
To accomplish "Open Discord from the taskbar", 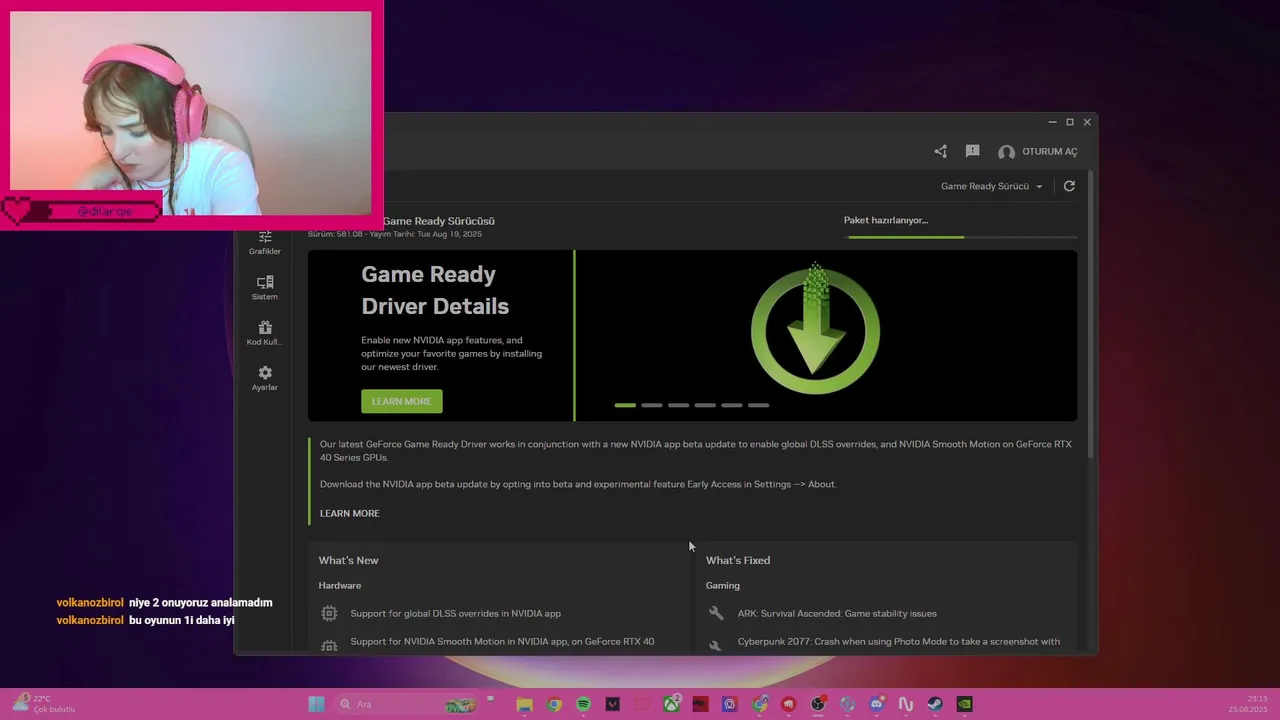I will tap(877, 704).
